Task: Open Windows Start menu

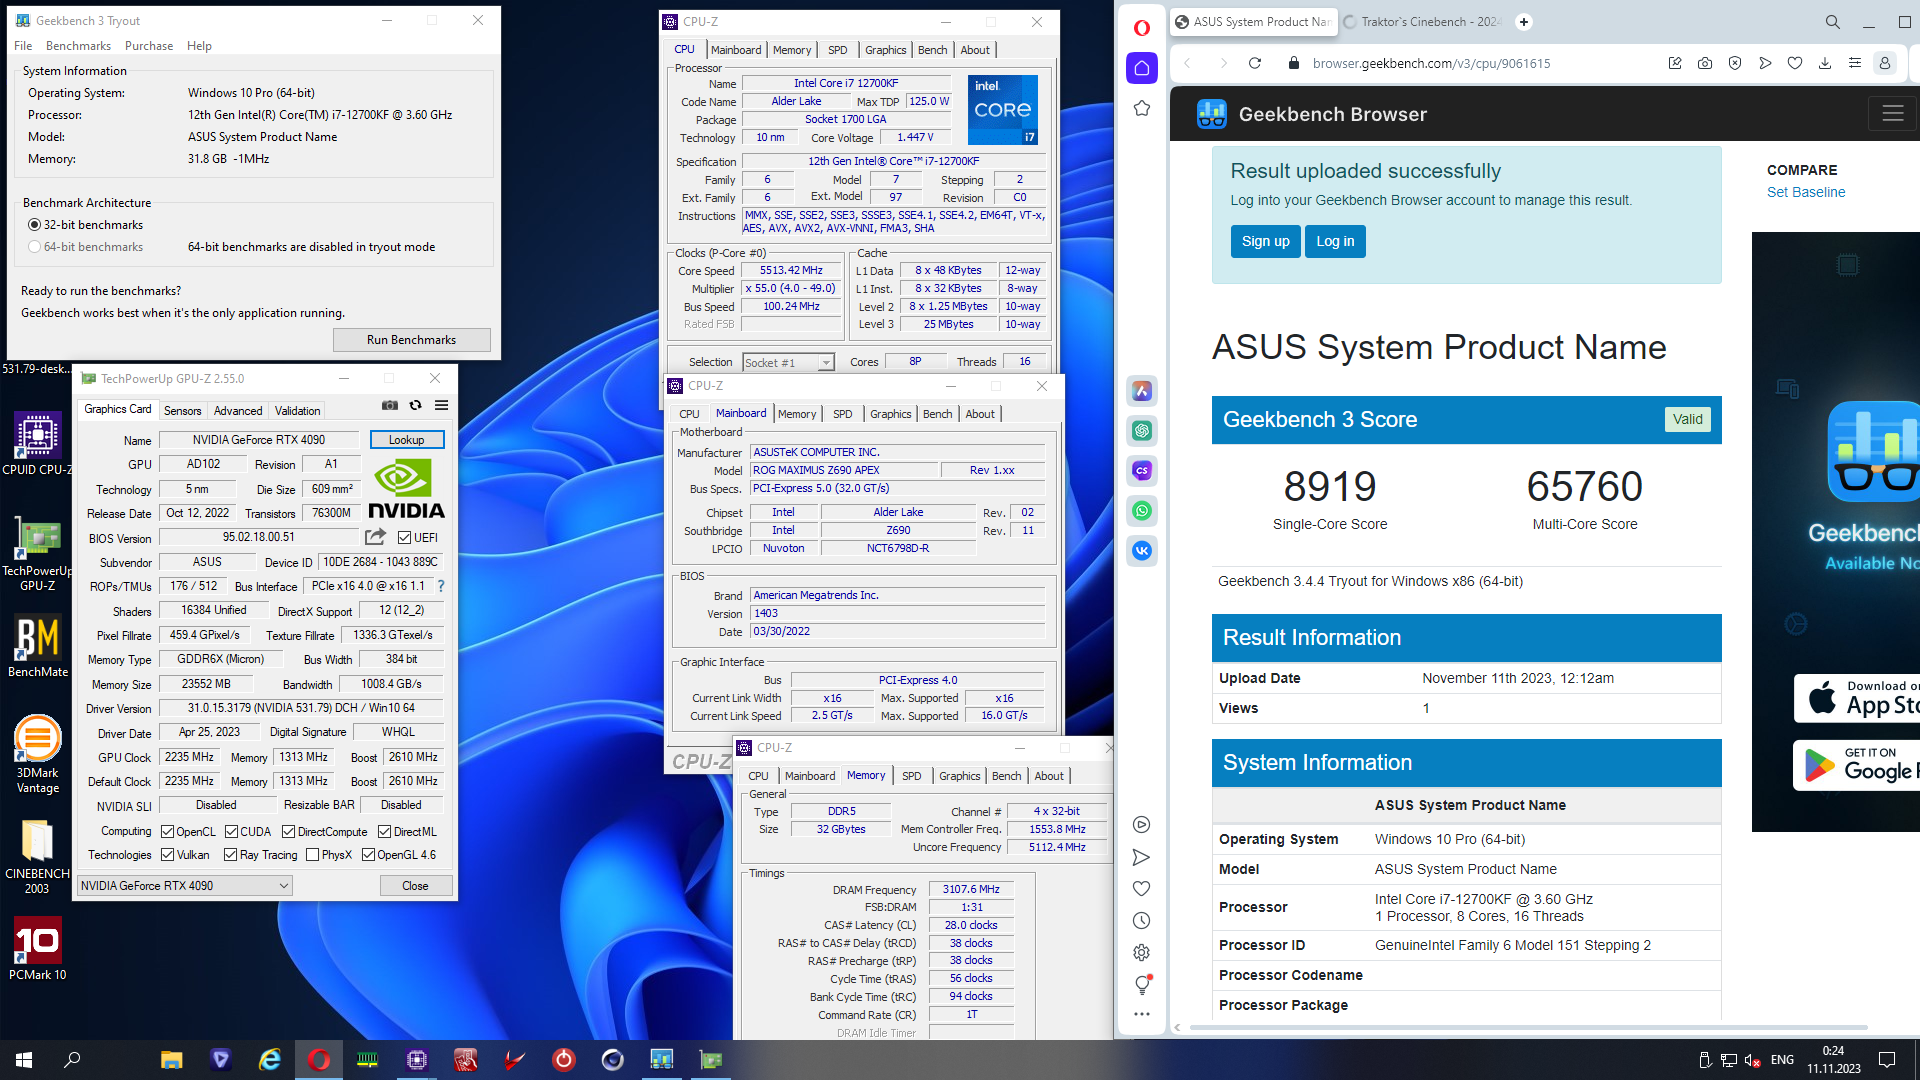Action: point(24,1060)
